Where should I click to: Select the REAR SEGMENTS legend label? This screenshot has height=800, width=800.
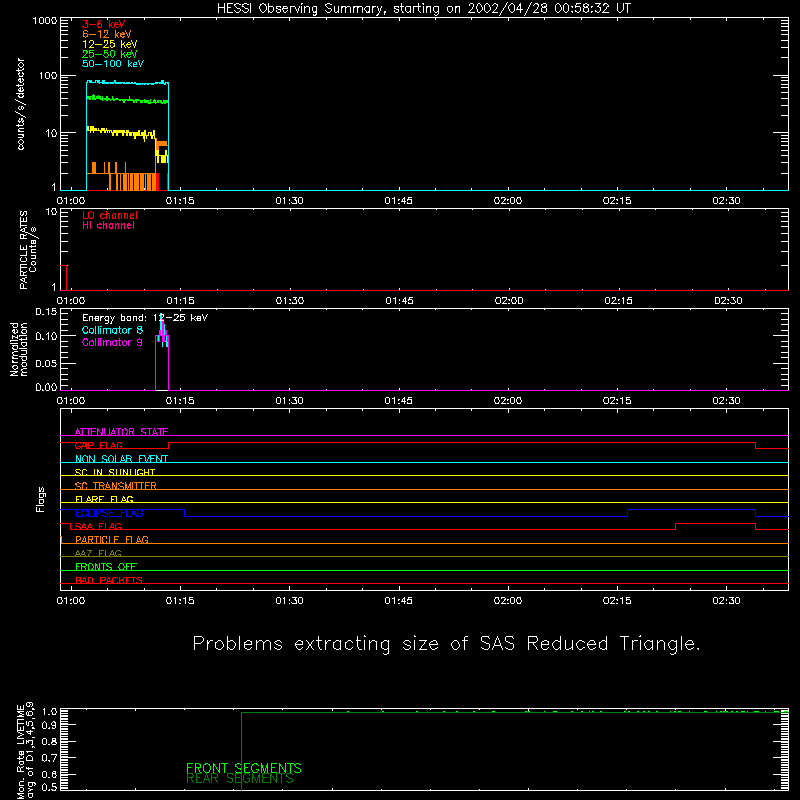(240, 779)
